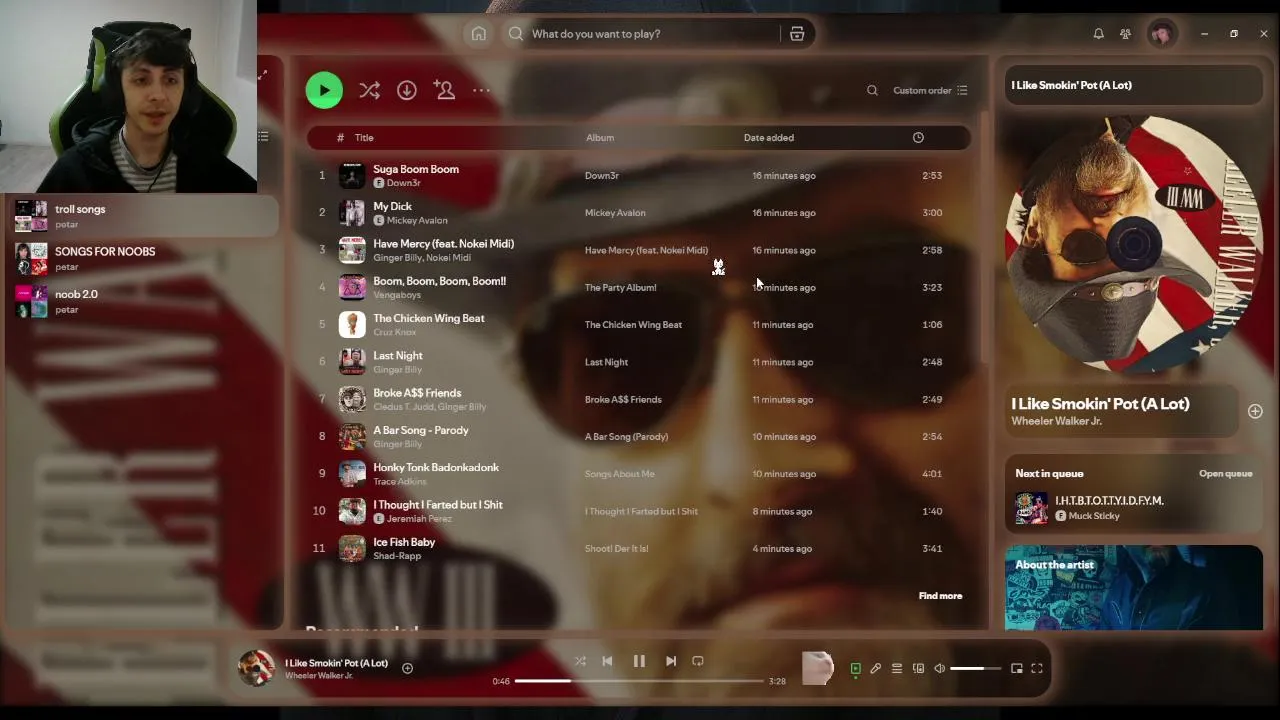Viewport: 1280px width, 720px height.
Task: Skip to previous track
Action: 607,661
